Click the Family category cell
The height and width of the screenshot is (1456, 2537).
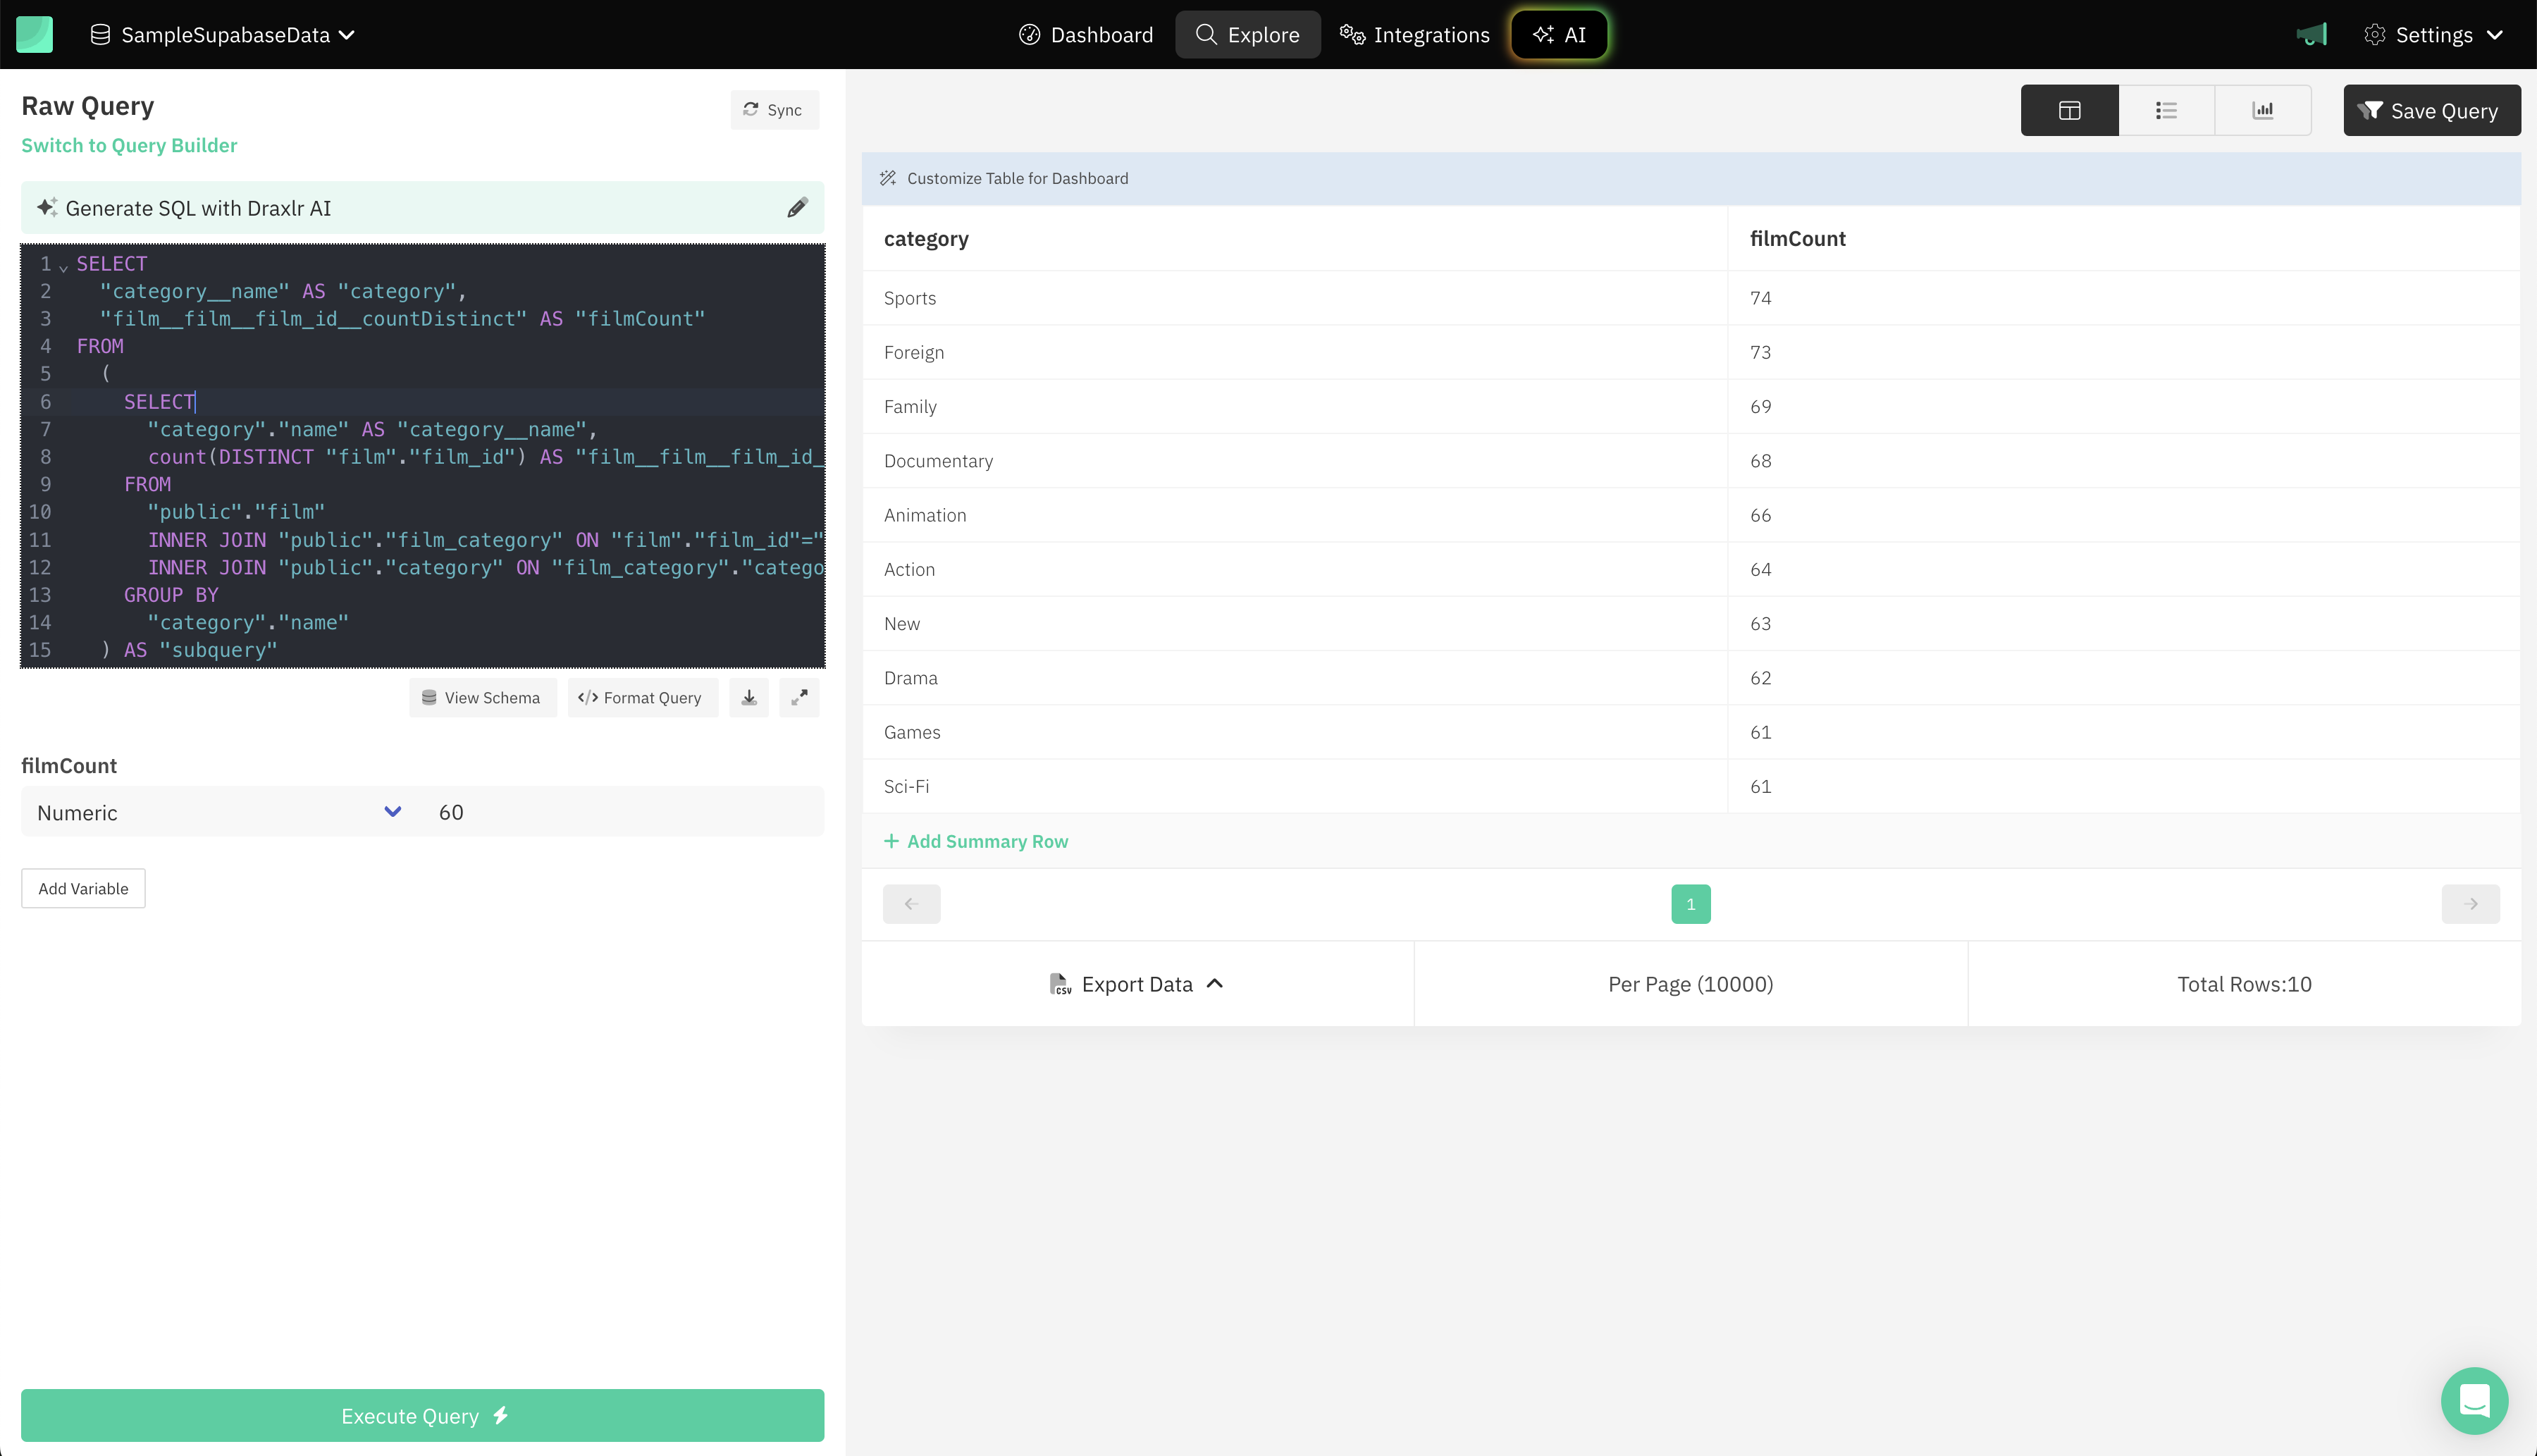[1294, 407]
